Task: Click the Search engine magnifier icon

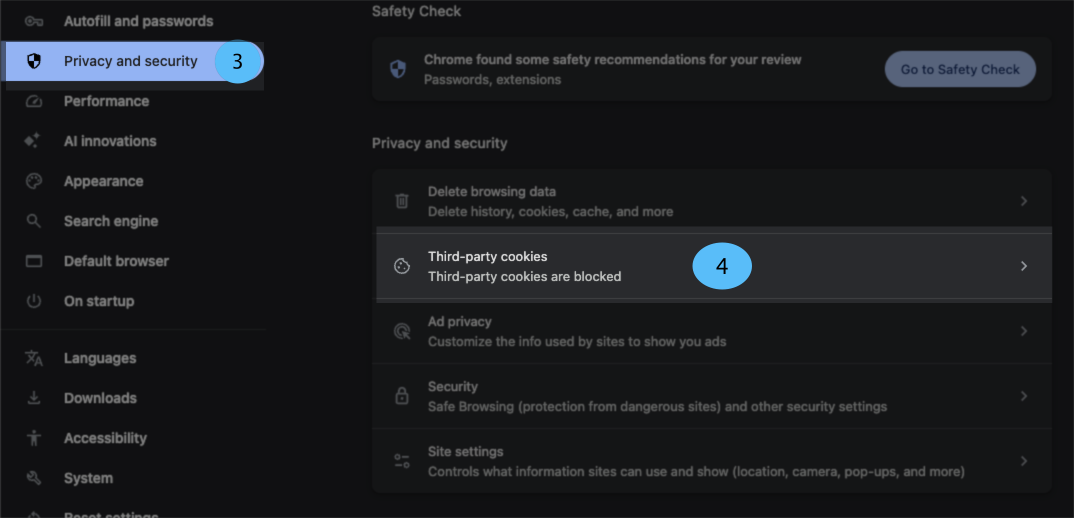Action: coord(34,221)
